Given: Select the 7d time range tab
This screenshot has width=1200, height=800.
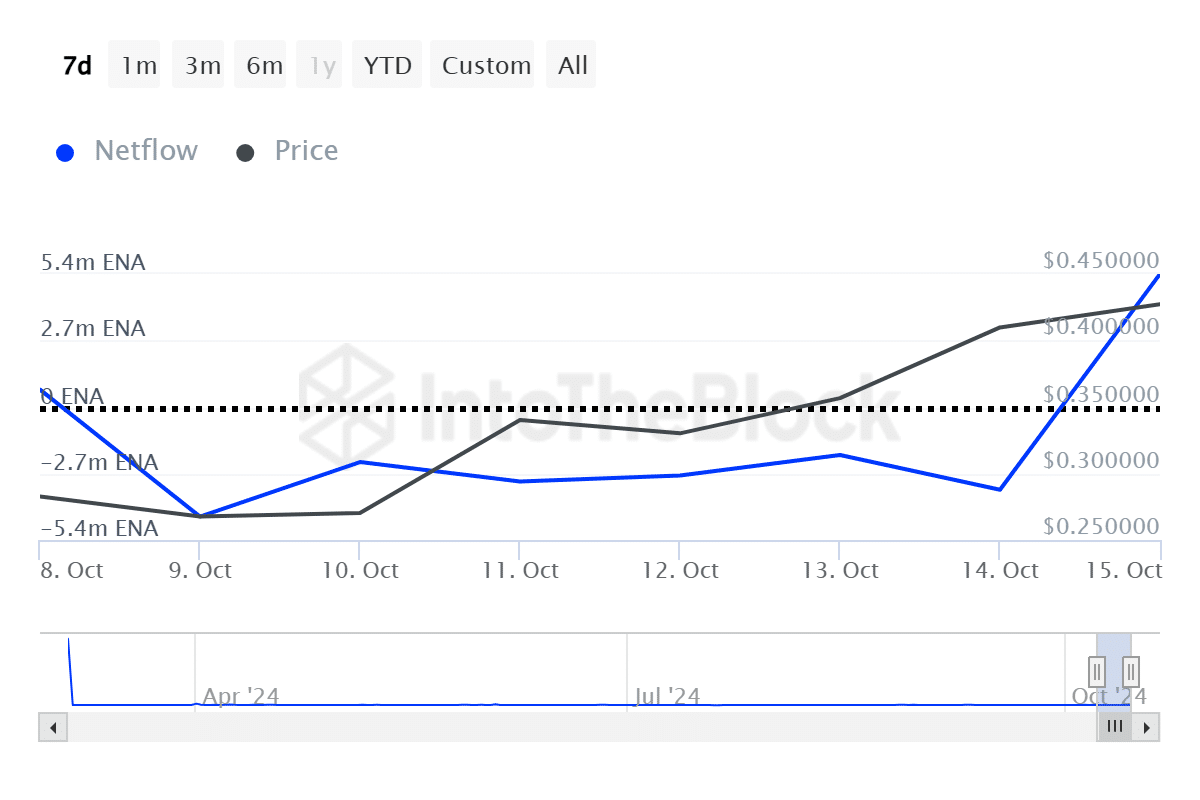Looking at the screenshot, I should pyautogui.click(x=76, y=64).
